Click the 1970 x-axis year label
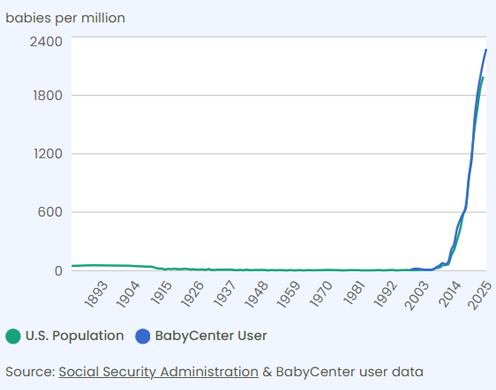The height and width of the screenshot is (390, 496). point(321,294)
